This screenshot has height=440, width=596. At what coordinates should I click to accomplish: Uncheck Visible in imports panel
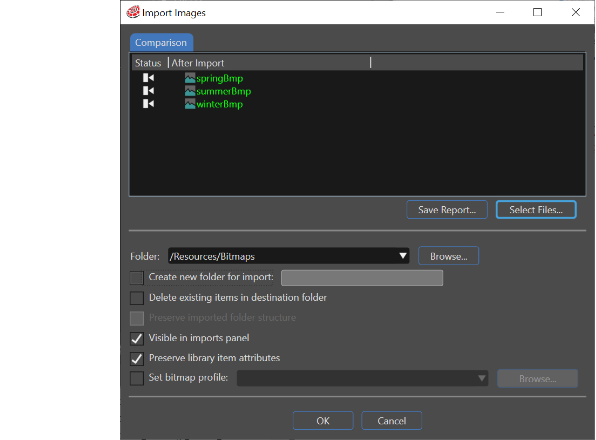pos(137,338)
